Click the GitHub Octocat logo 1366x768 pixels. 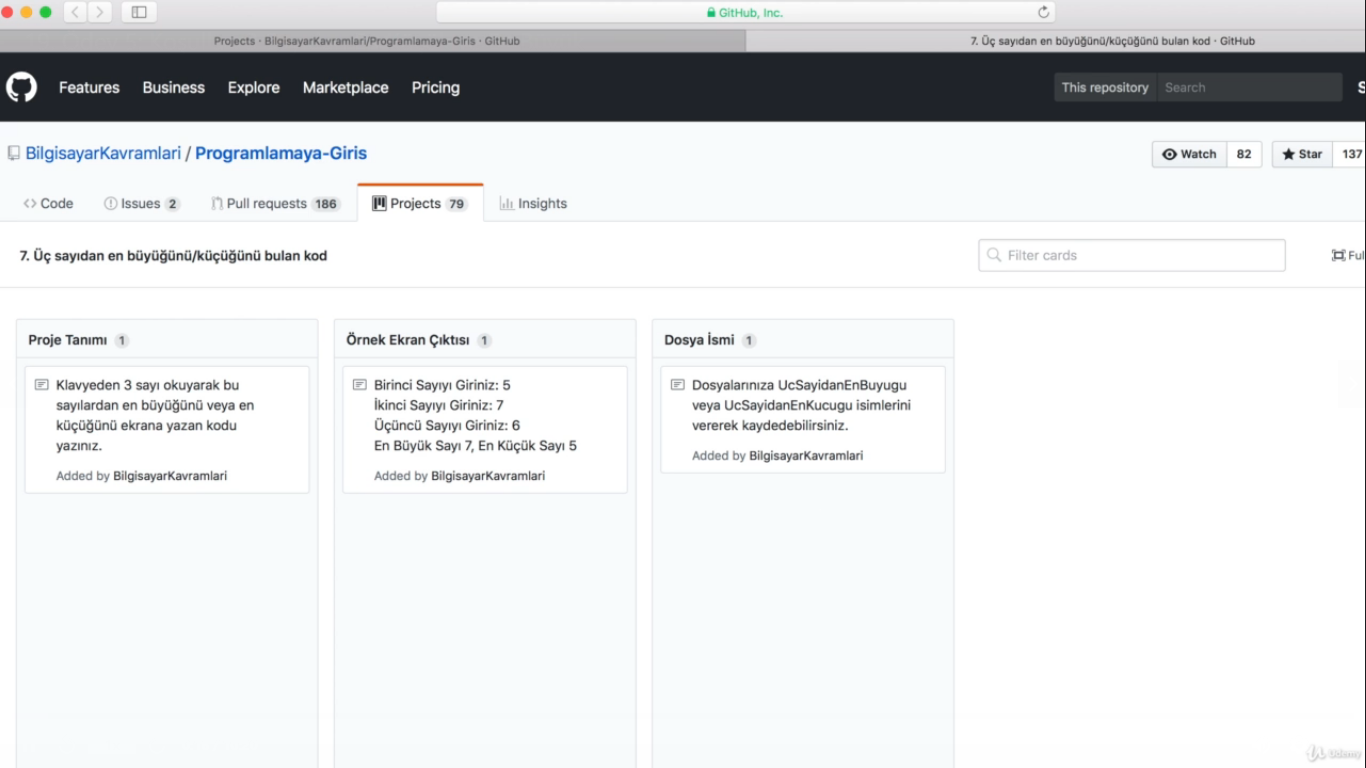click(21, 87)
